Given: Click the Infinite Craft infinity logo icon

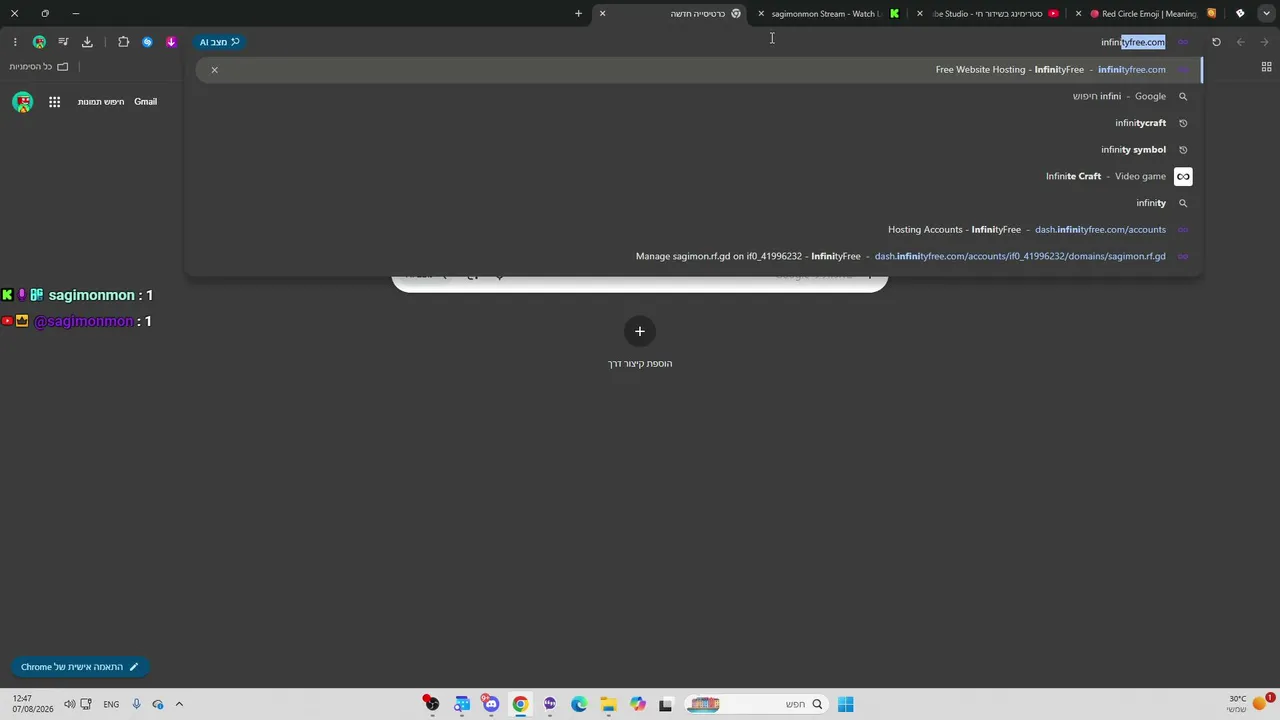Looking at the screenshot, I should coord(1183,176).
